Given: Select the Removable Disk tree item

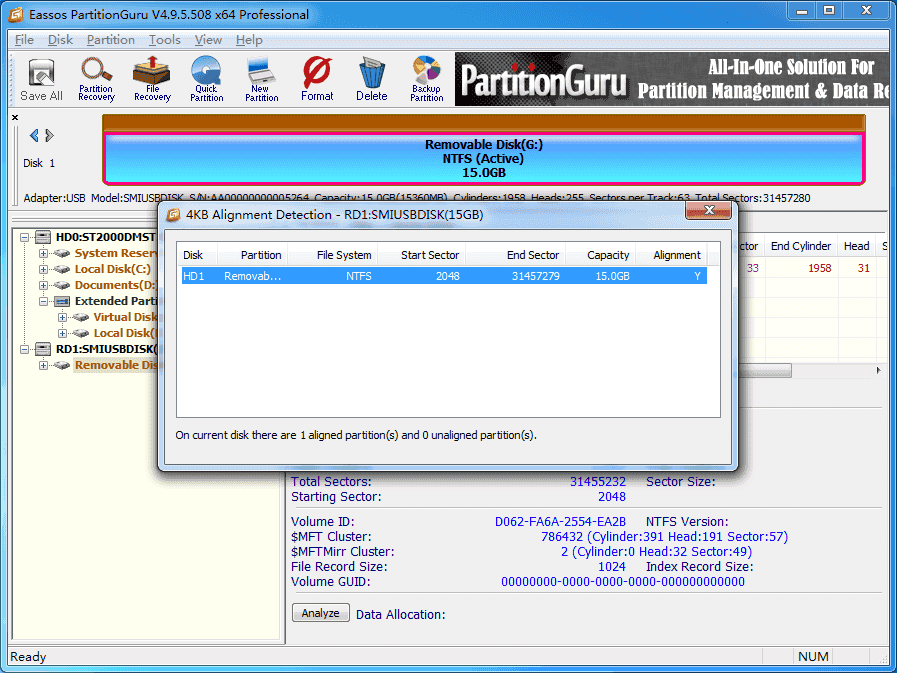Looking at the screenshot, I should tap(116, 365).
